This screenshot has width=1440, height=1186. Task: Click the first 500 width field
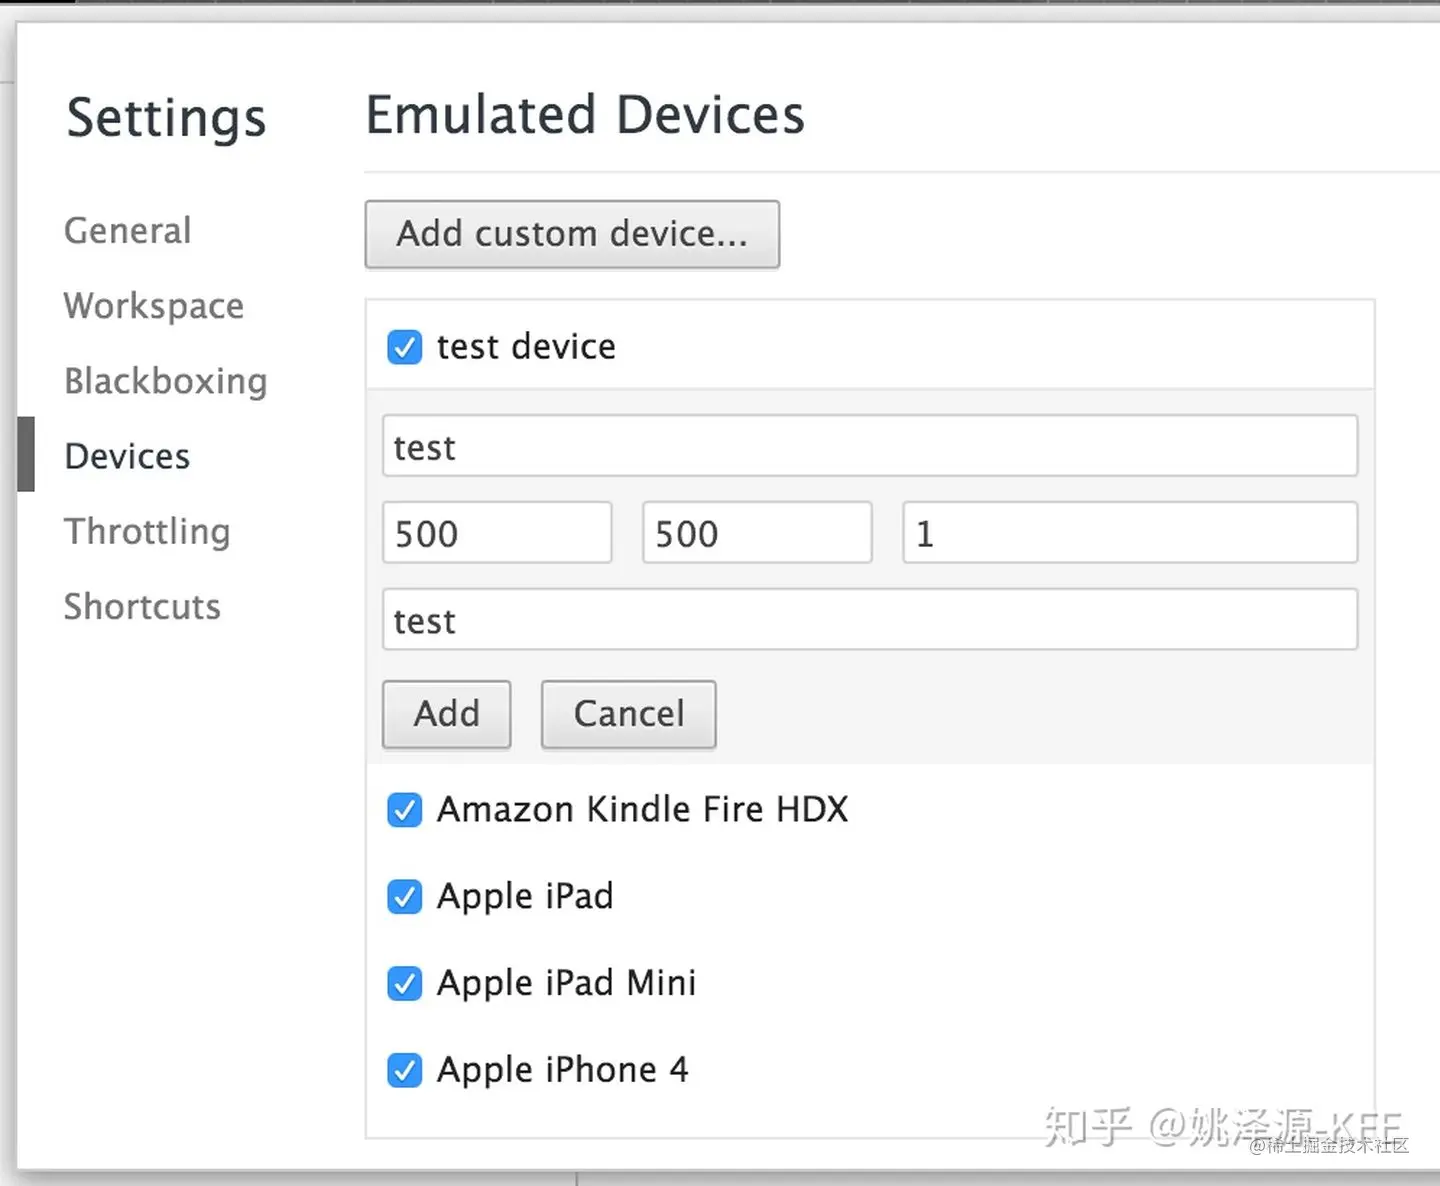[x=496, y=533]
